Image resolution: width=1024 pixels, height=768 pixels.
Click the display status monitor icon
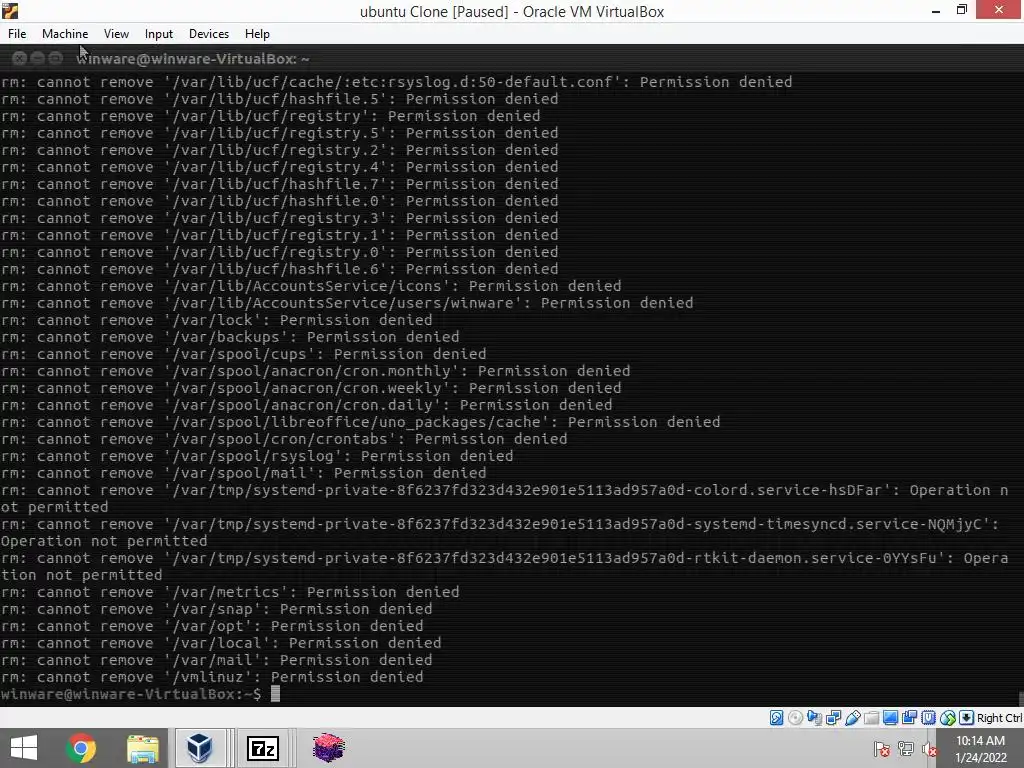(x=890, y=718)
